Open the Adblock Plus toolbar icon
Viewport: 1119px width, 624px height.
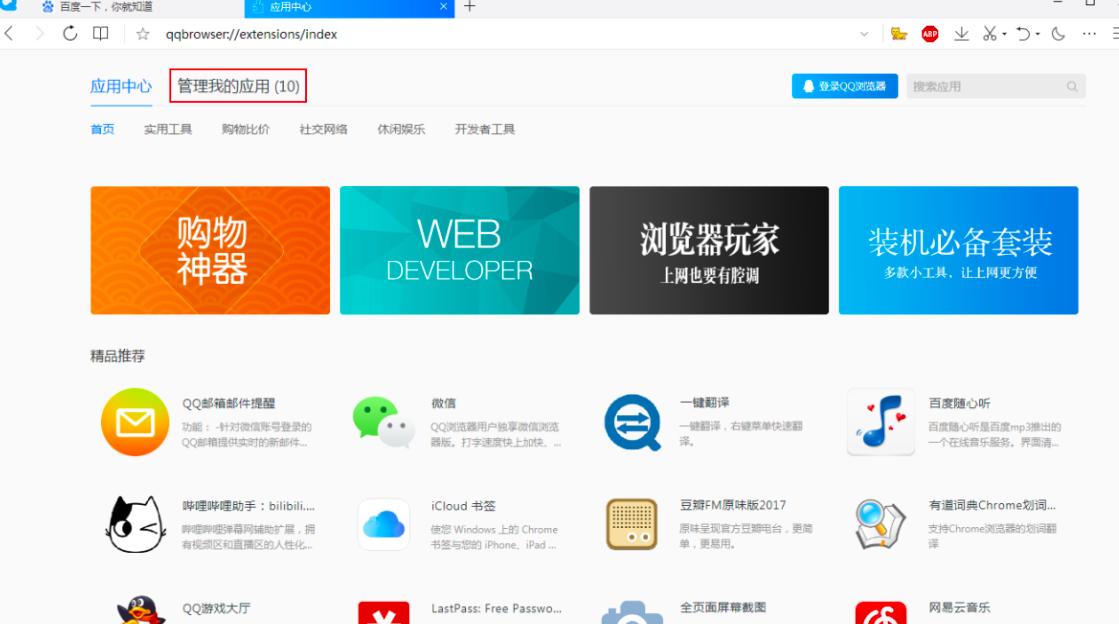point(932,33)
